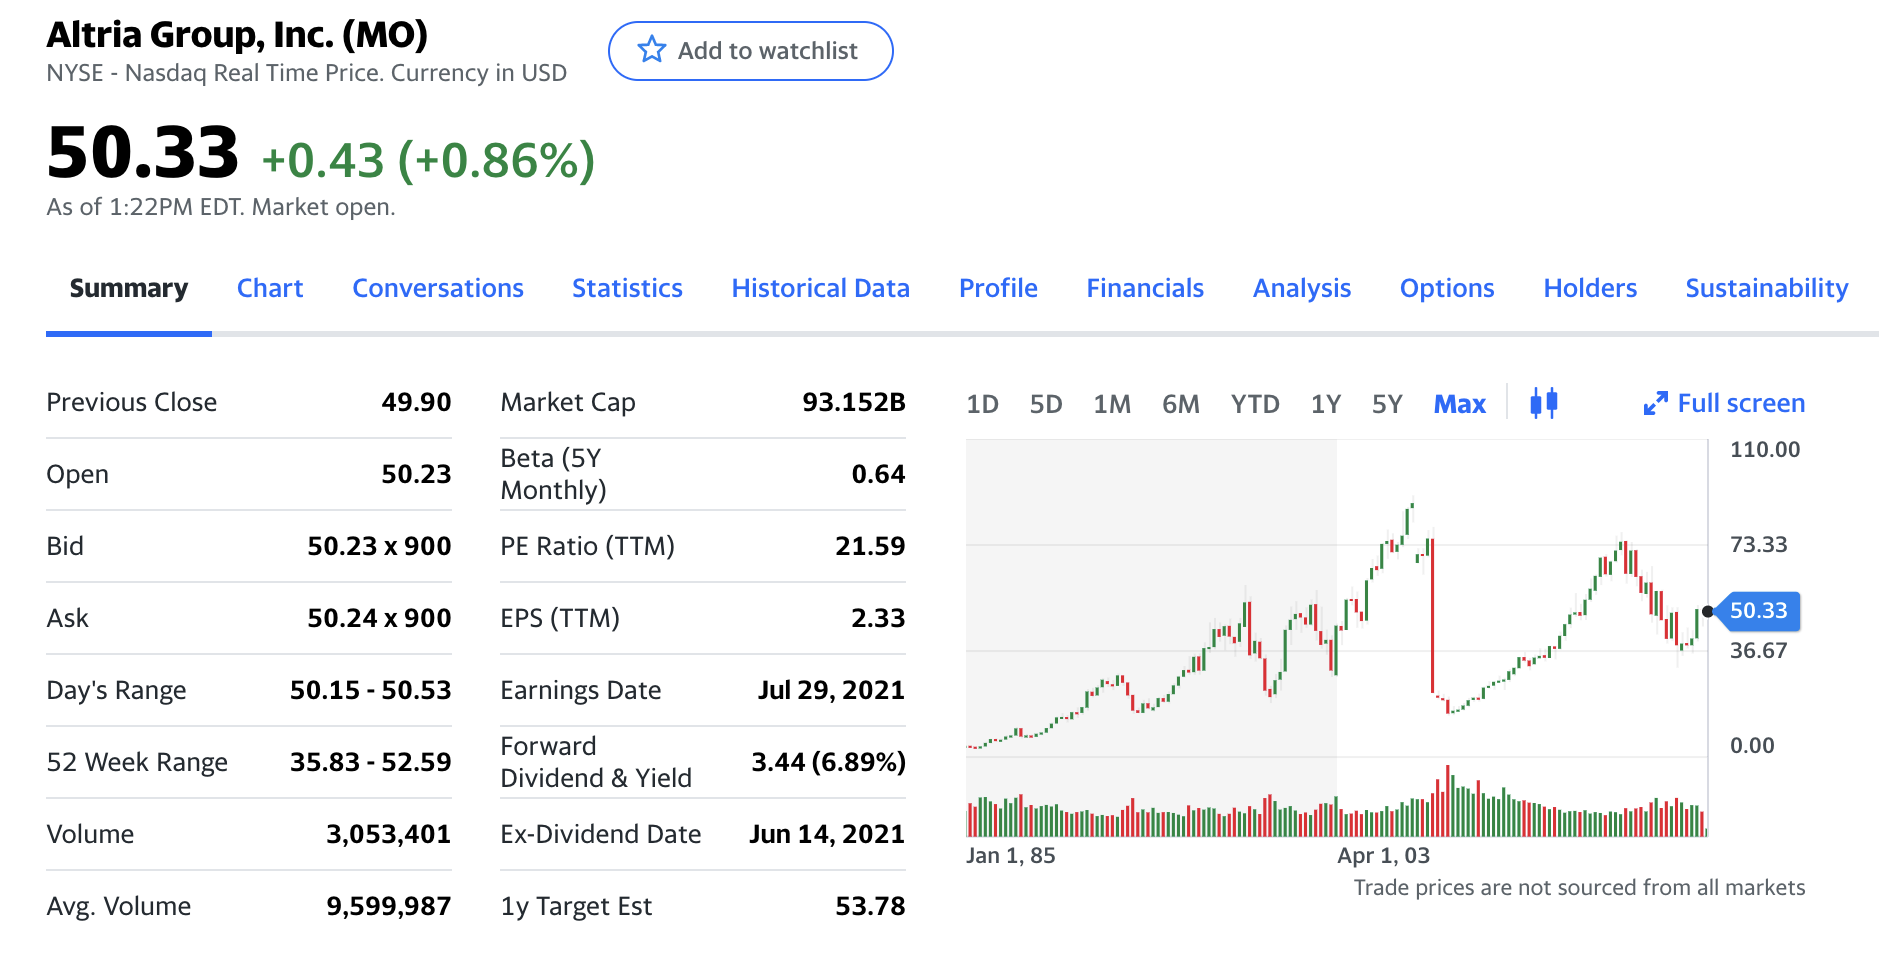The image size is (1879, 959).
Task: Select the 5Y chart range
Action: pyautogui.click(x=1387, y=404)
